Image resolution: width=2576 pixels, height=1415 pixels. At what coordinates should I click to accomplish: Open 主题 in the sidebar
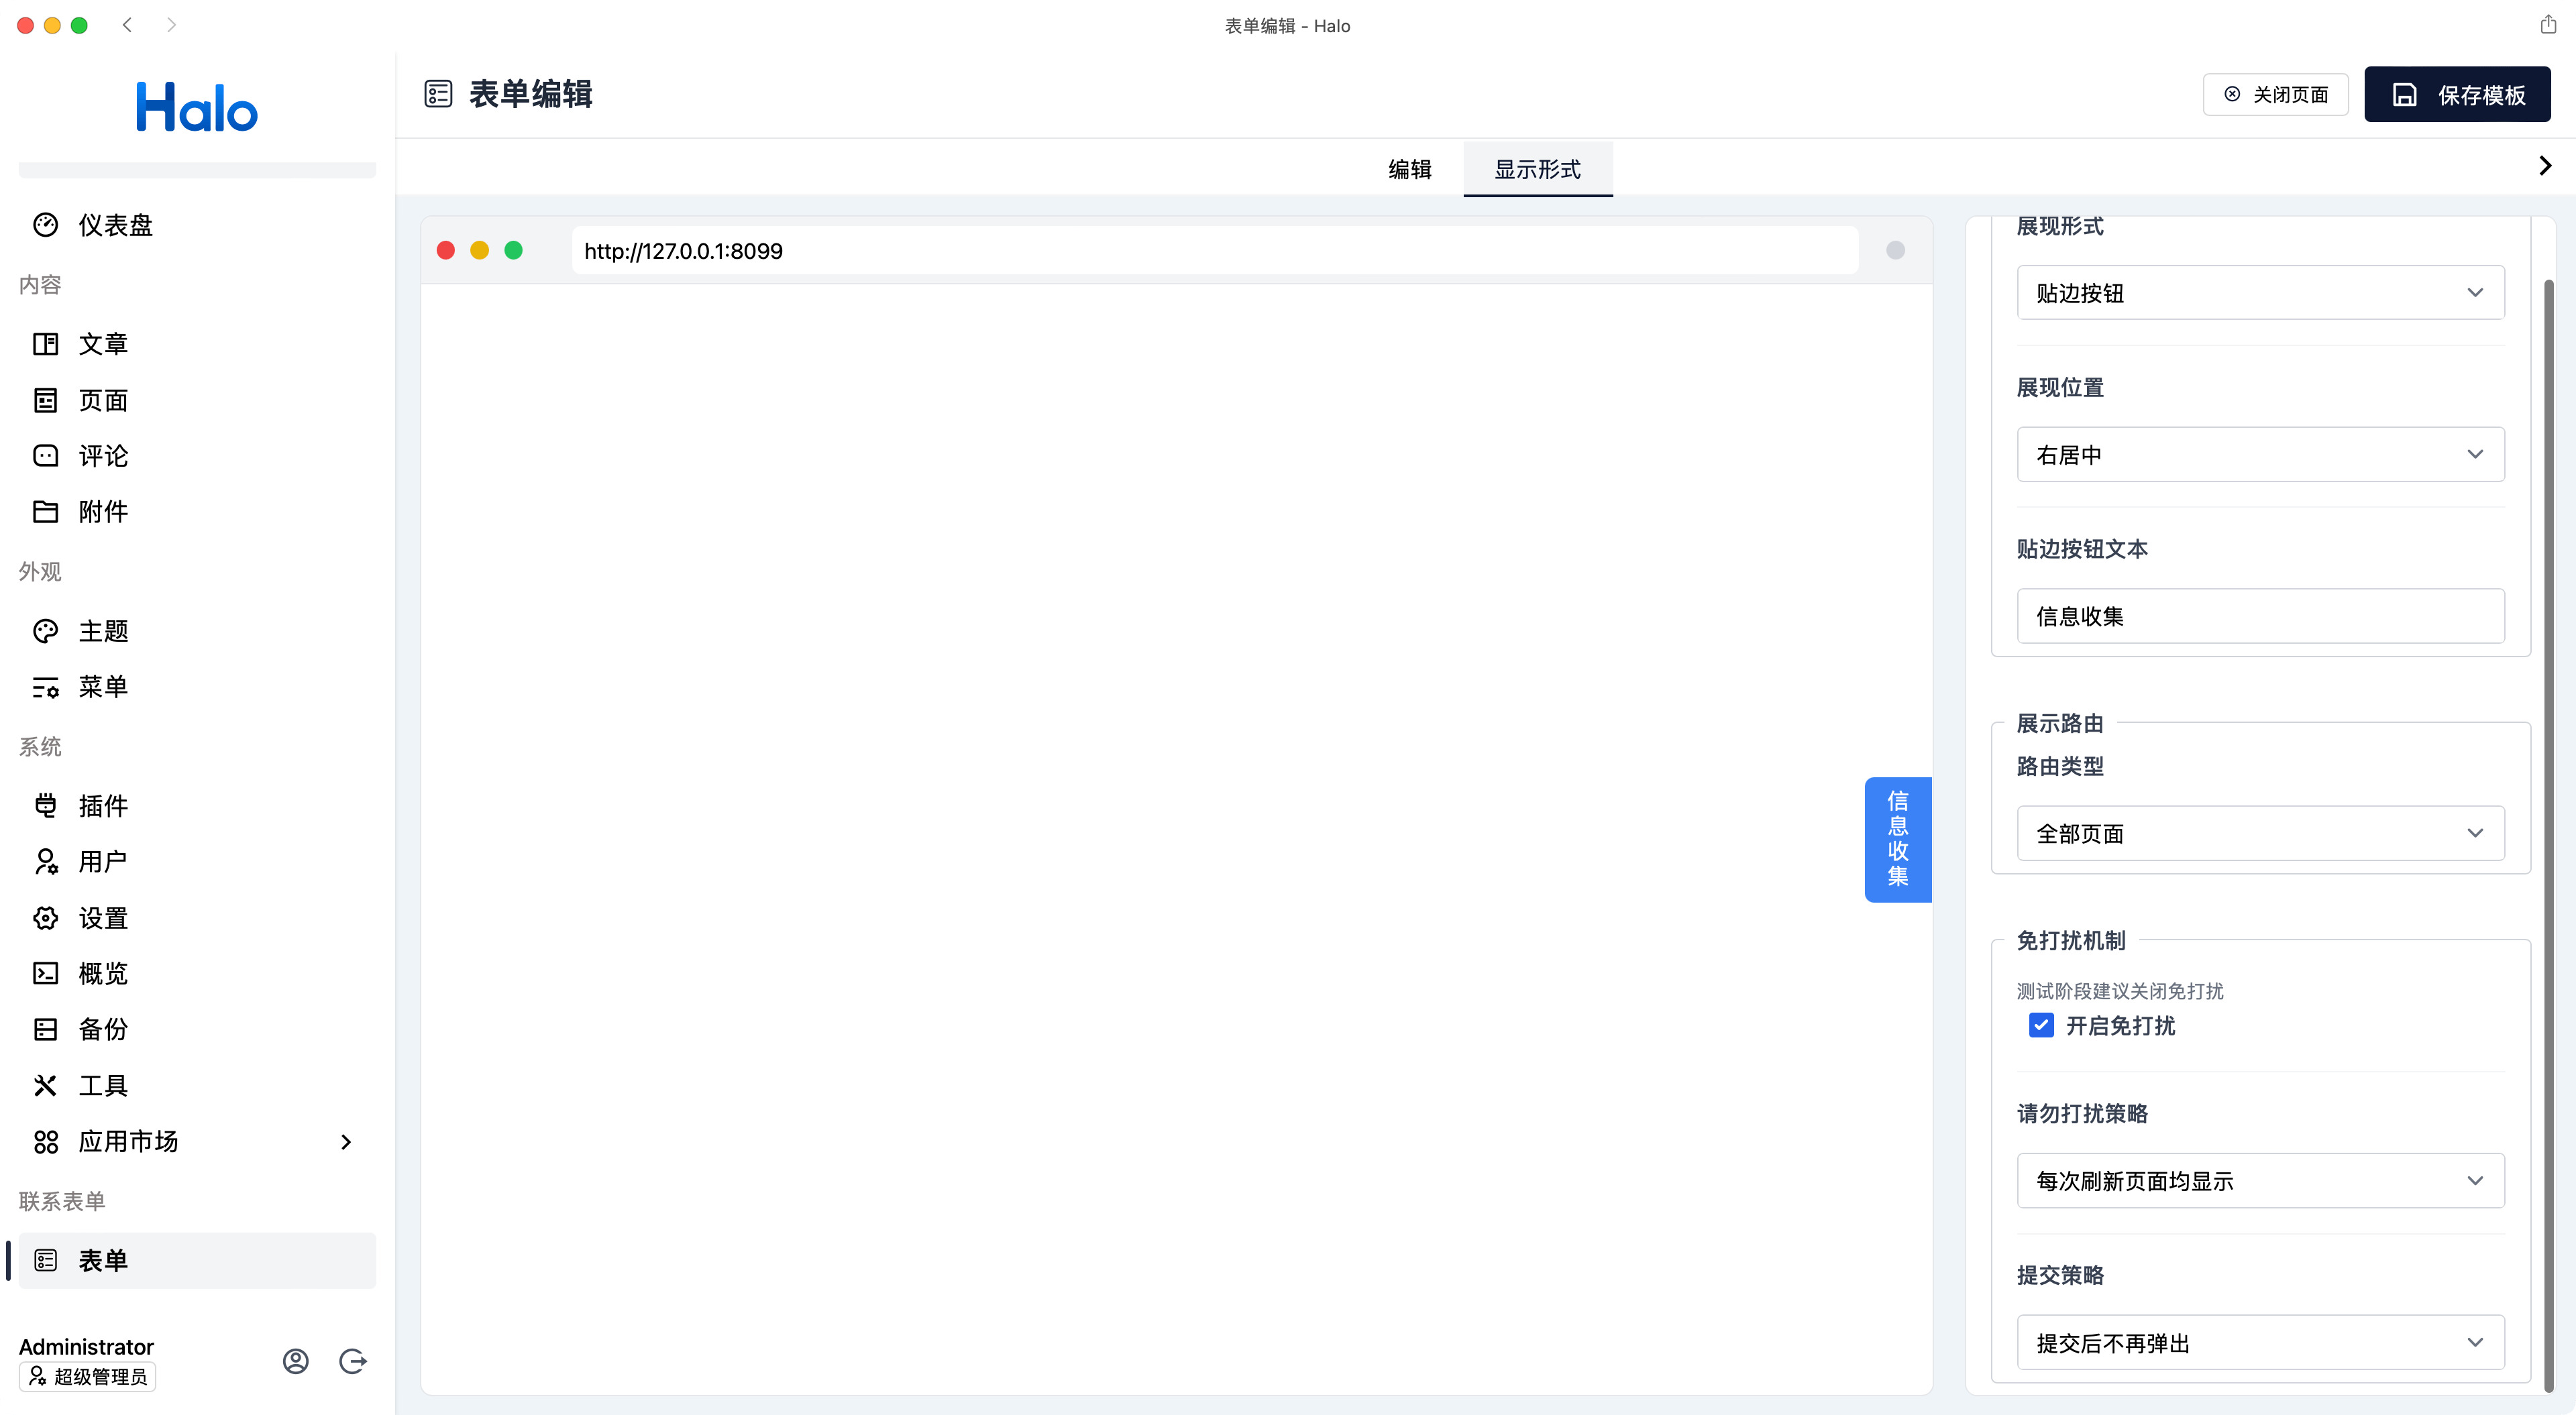(x=197, y=631)
